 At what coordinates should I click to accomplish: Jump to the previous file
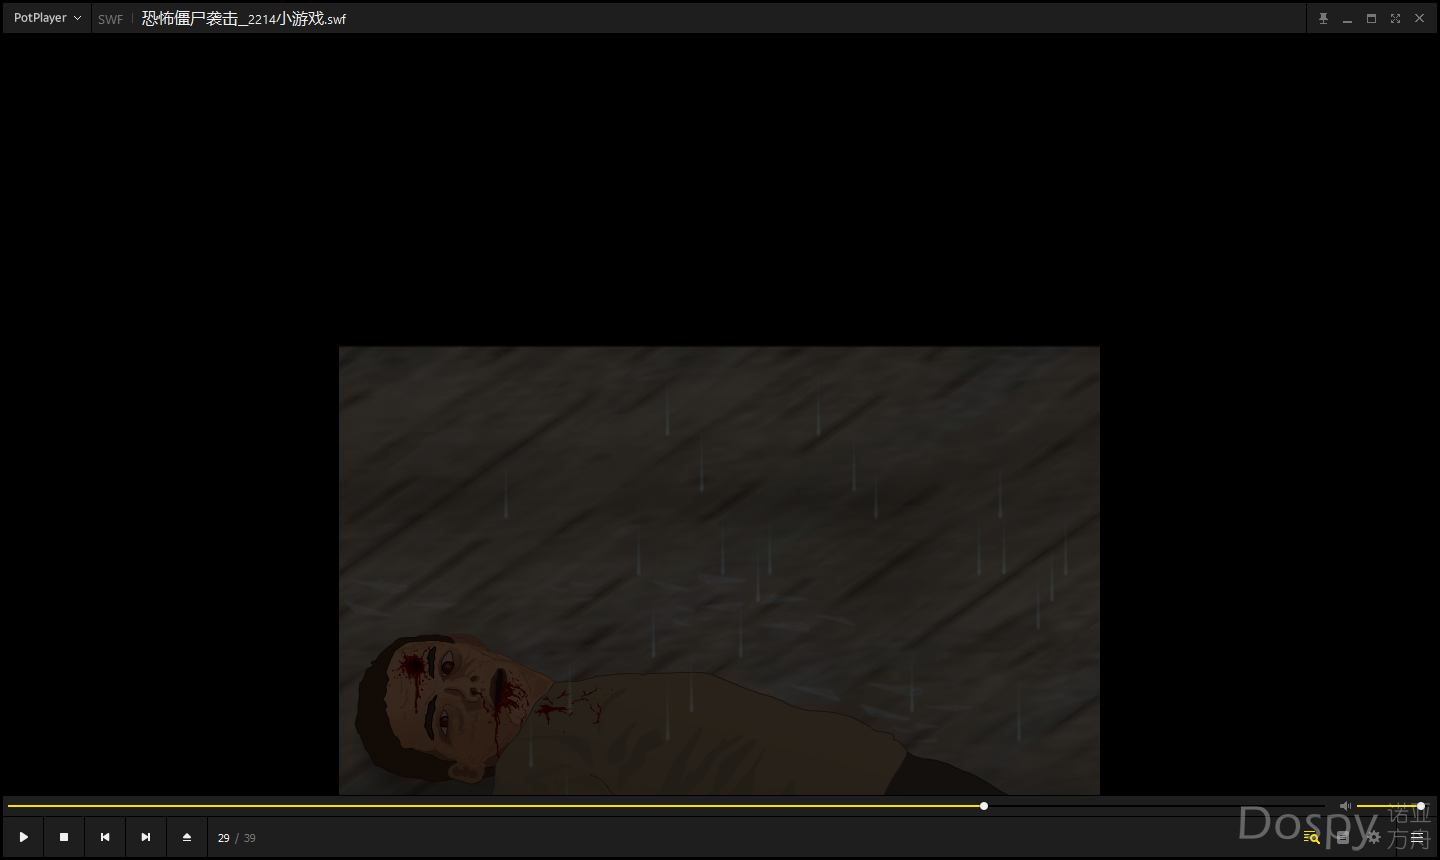coord(105,837)
